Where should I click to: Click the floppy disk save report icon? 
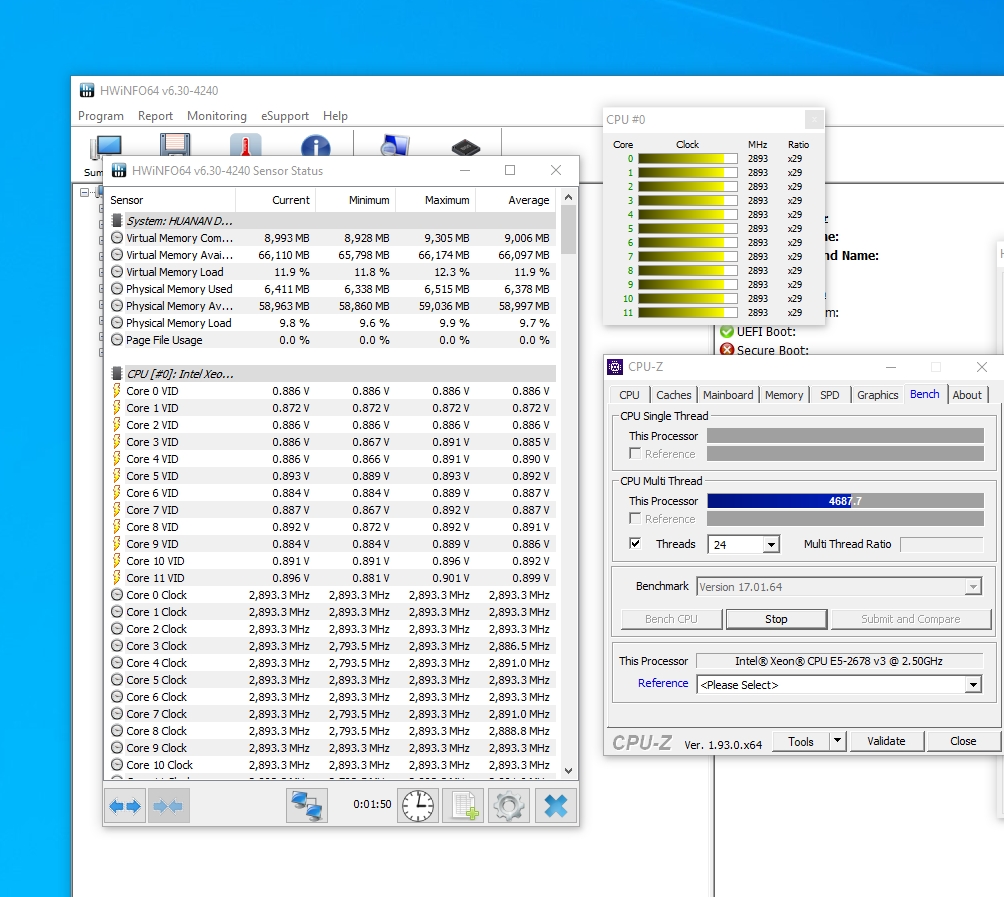coord(175,148)
